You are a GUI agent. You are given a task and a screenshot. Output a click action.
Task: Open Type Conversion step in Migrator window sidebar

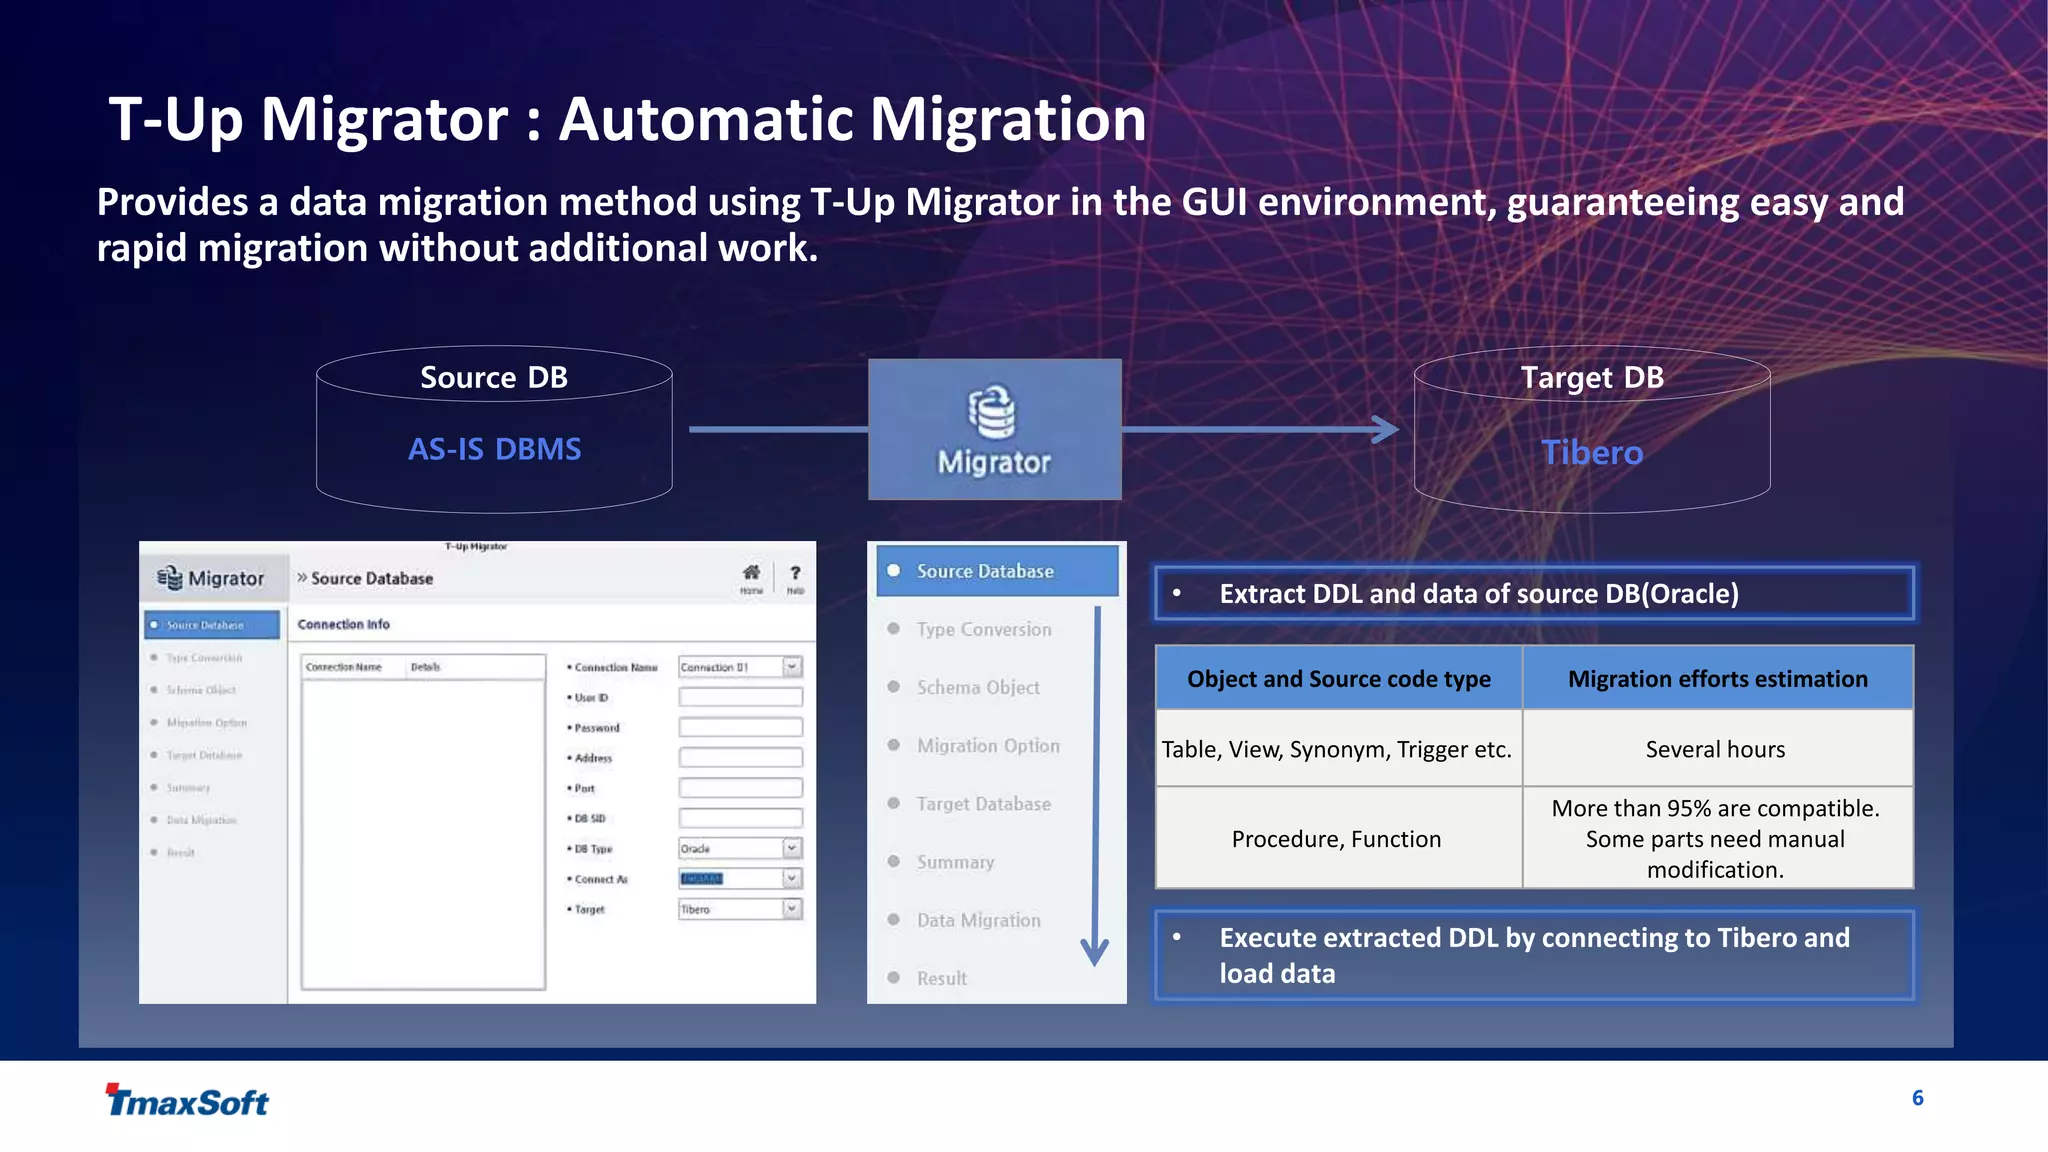204,658
